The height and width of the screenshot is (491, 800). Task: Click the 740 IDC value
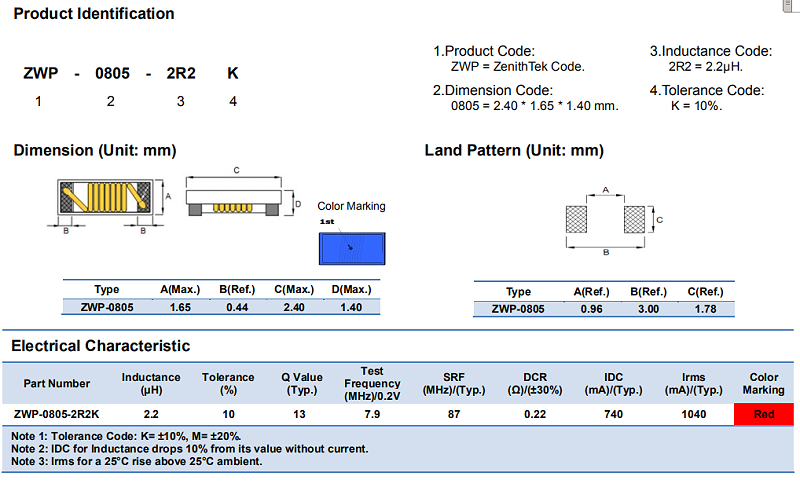click(613, 414)
